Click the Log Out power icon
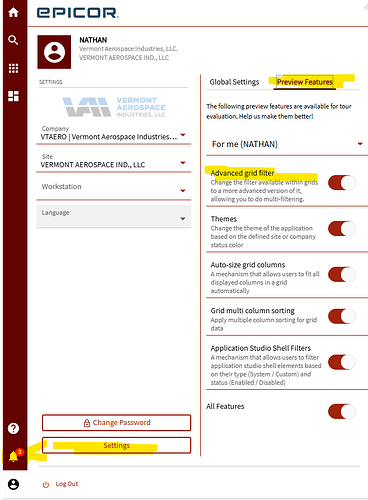Viewport: 368px width, 500px height. [46, 484]
